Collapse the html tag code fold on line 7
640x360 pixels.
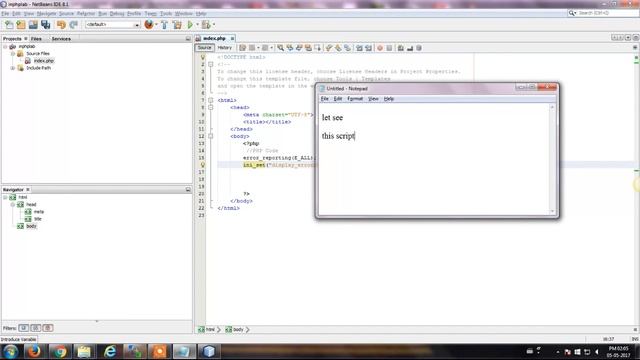211,100
